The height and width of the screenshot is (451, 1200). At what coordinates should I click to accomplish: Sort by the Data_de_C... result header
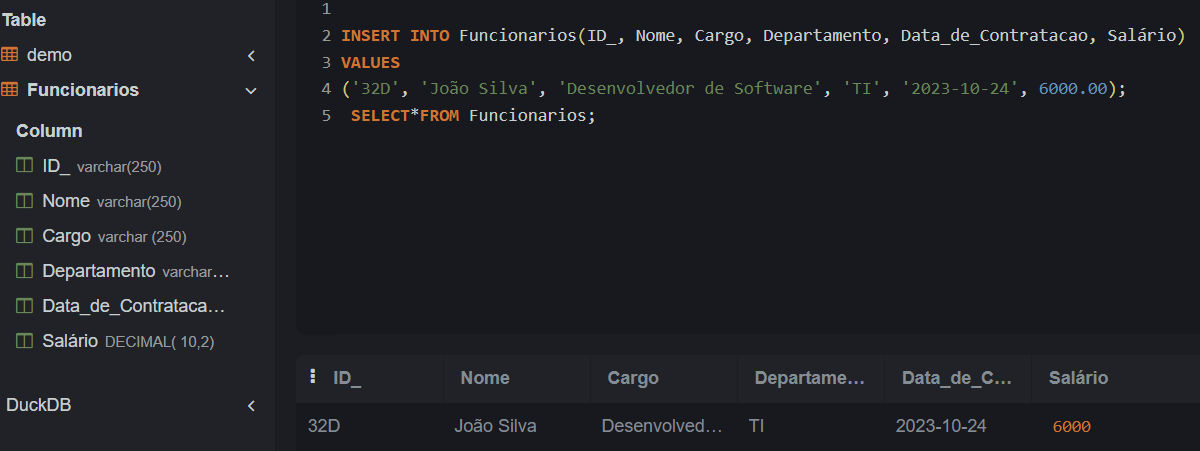click(x=957, y=378)
